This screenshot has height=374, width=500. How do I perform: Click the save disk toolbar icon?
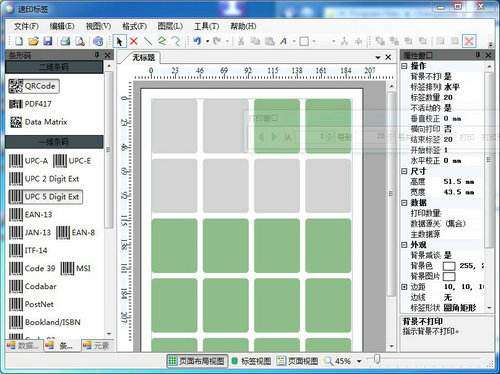pyautogui.click(x=48, y=41)
